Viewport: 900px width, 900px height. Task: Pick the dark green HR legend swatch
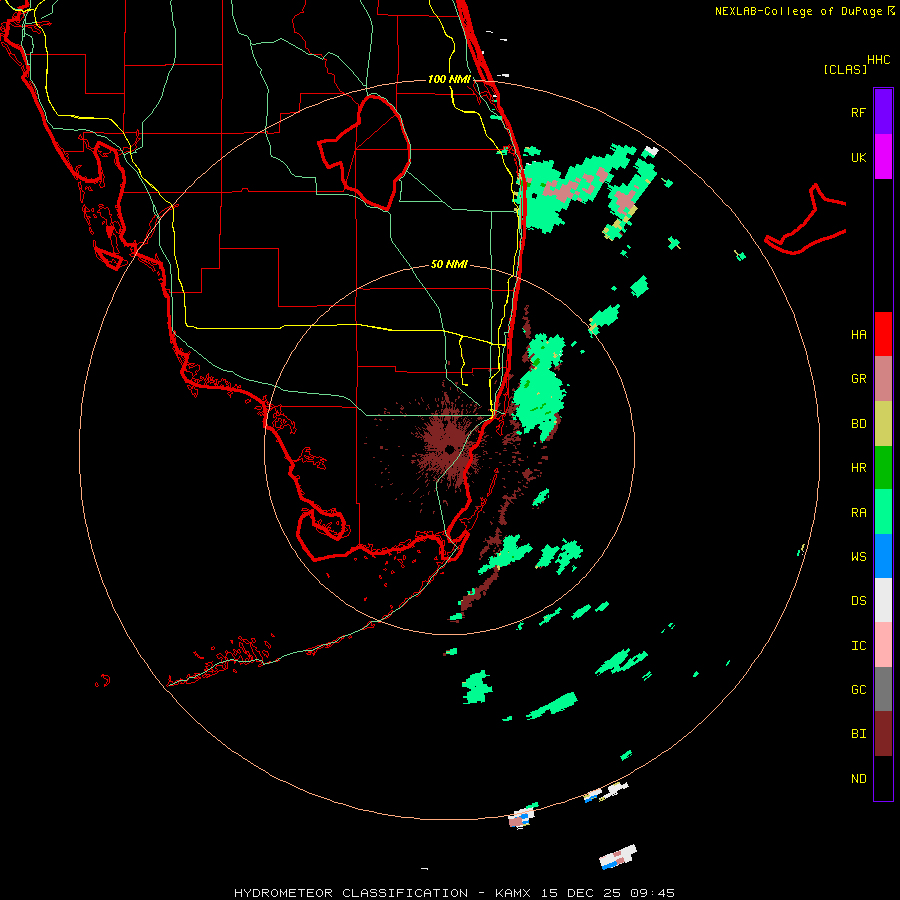click(x=883, y=467)
